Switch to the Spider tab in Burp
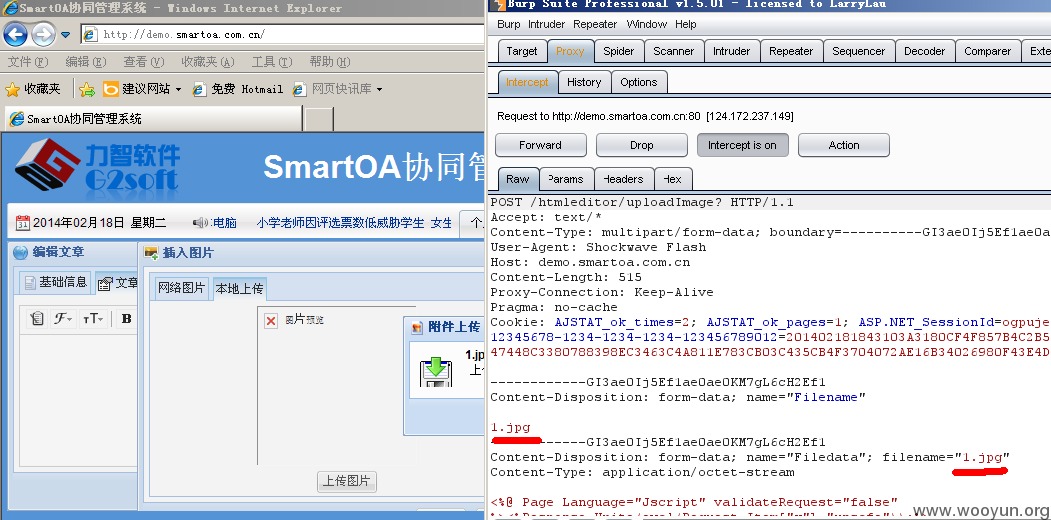 point(619,52)
